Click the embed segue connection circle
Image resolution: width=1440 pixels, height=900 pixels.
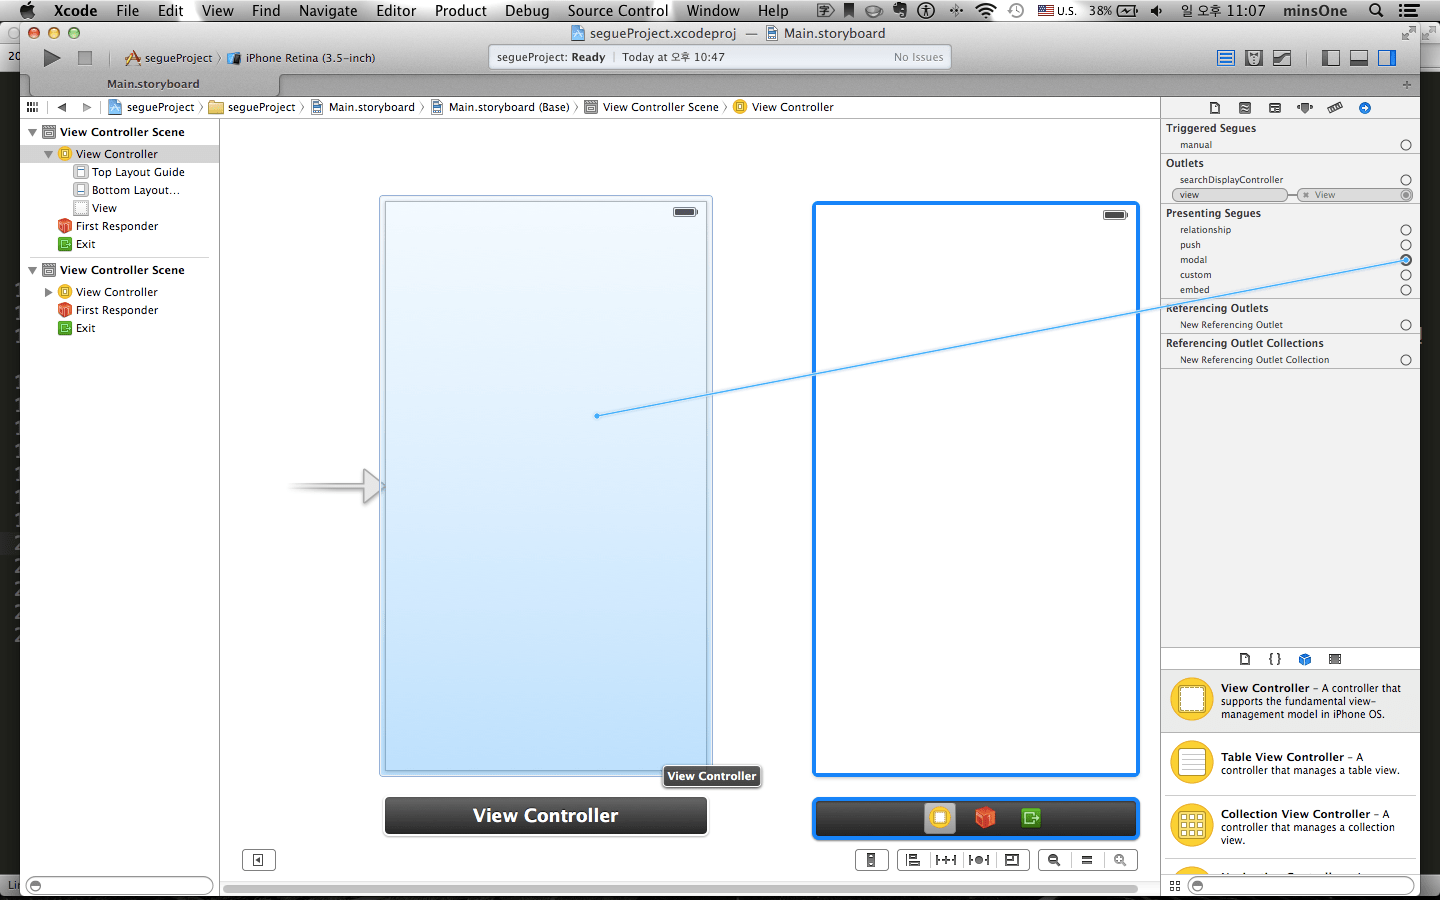click(1406, 290)
